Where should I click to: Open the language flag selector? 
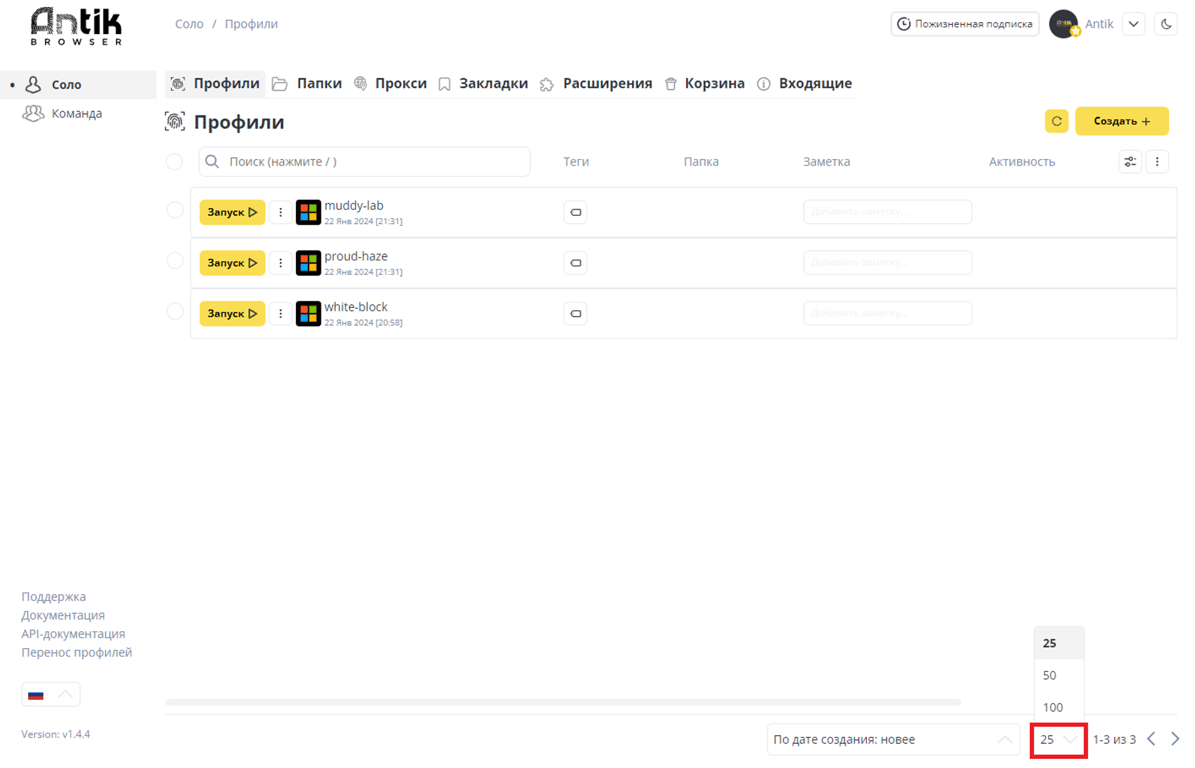pos(50,694)
